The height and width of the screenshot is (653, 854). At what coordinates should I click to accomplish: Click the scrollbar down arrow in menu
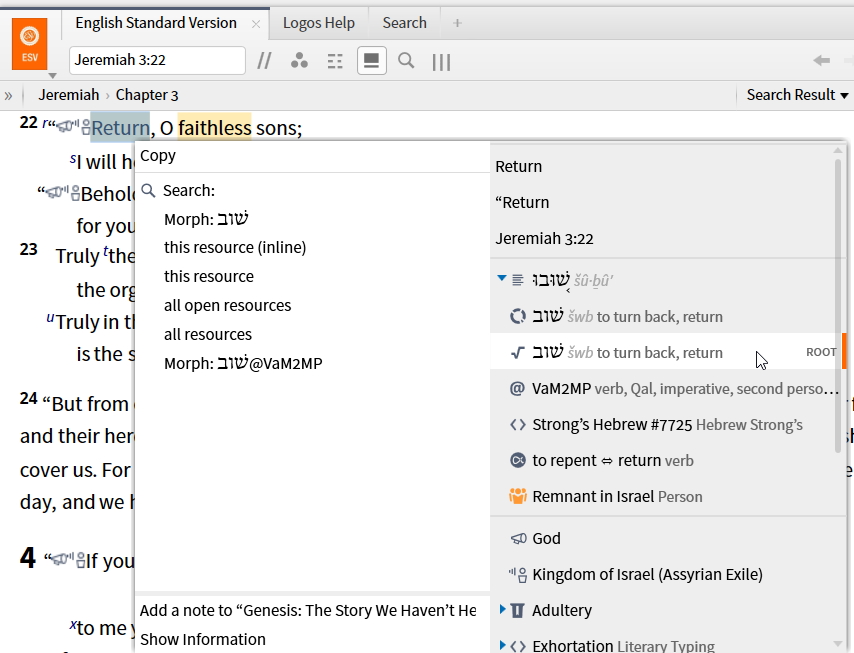tap(839, 644)
